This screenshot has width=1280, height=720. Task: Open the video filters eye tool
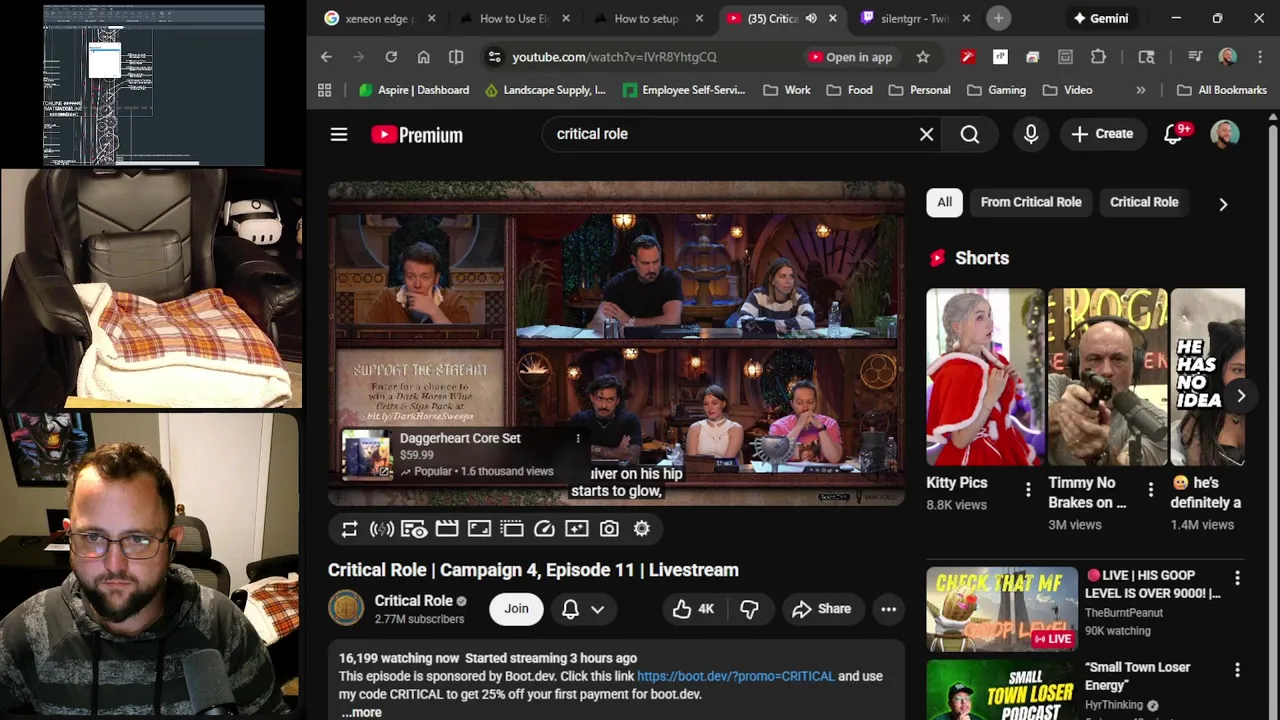pos(414,529)
